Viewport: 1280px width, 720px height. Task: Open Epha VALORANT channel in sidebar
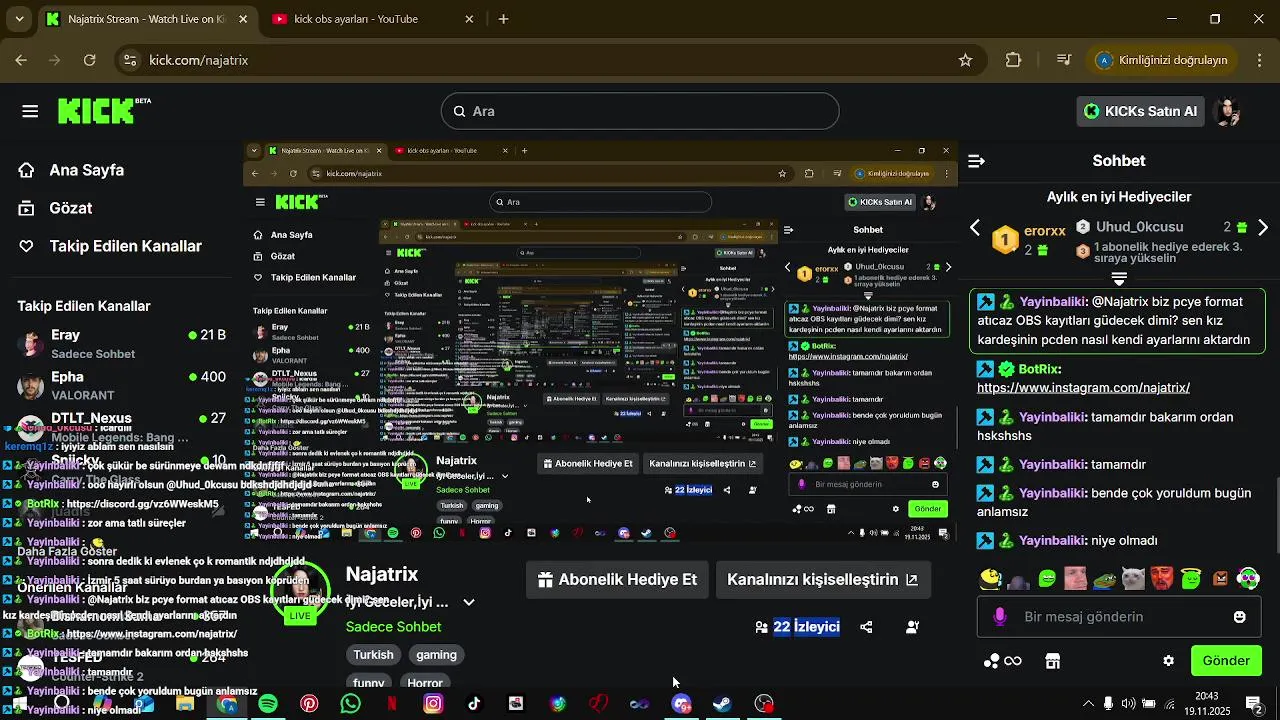(120, 385)
